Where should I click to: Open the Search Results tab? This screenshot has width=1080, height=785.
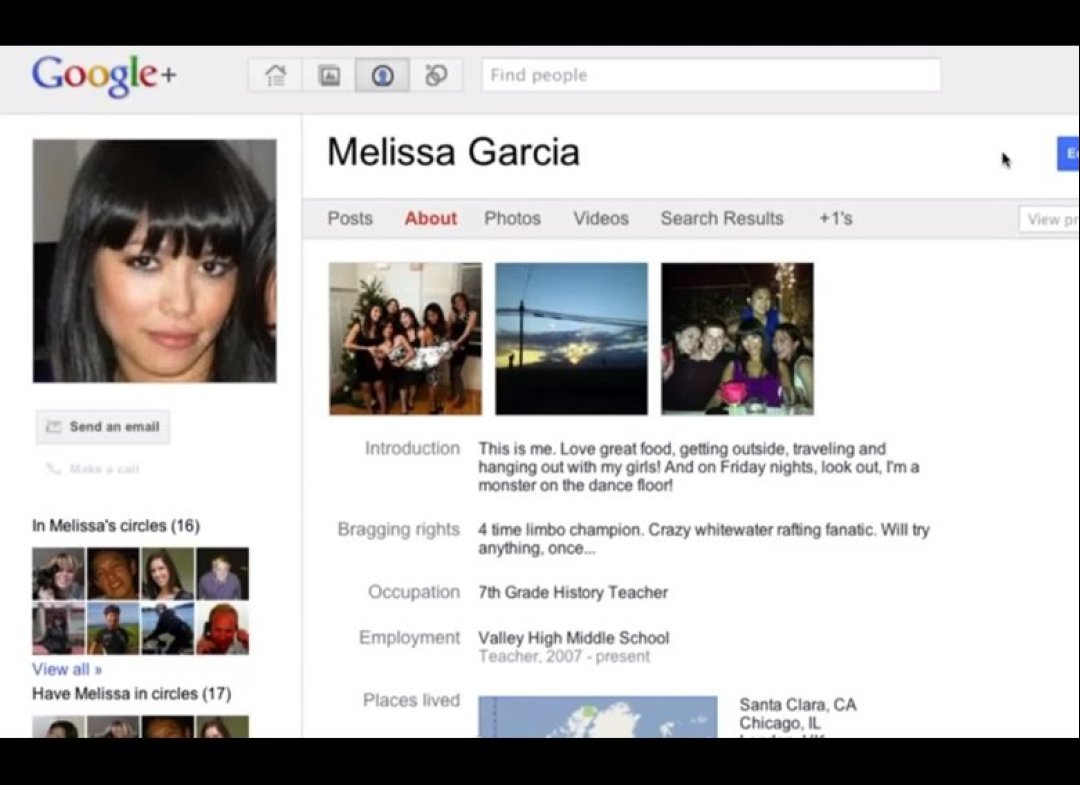pyautogui.click(x=722, y=218)
